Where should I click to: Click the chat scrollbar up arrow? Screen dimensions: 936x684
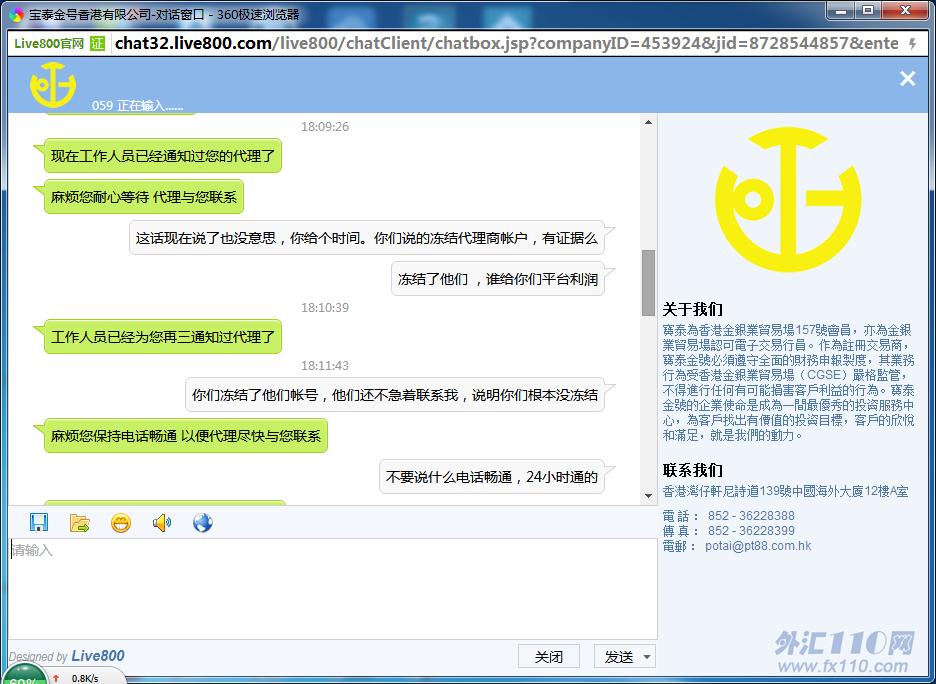(x=648, y=122)
